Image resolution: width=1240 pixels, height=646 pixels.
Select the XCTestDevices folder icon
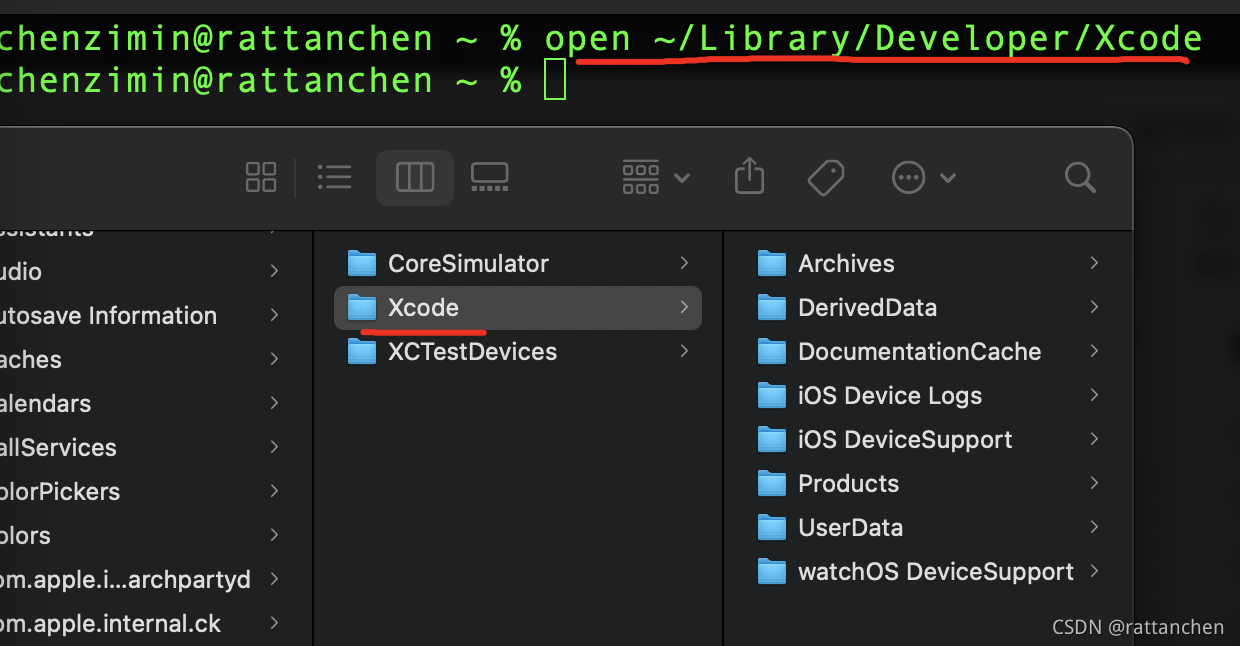click(x=361, y=351)
